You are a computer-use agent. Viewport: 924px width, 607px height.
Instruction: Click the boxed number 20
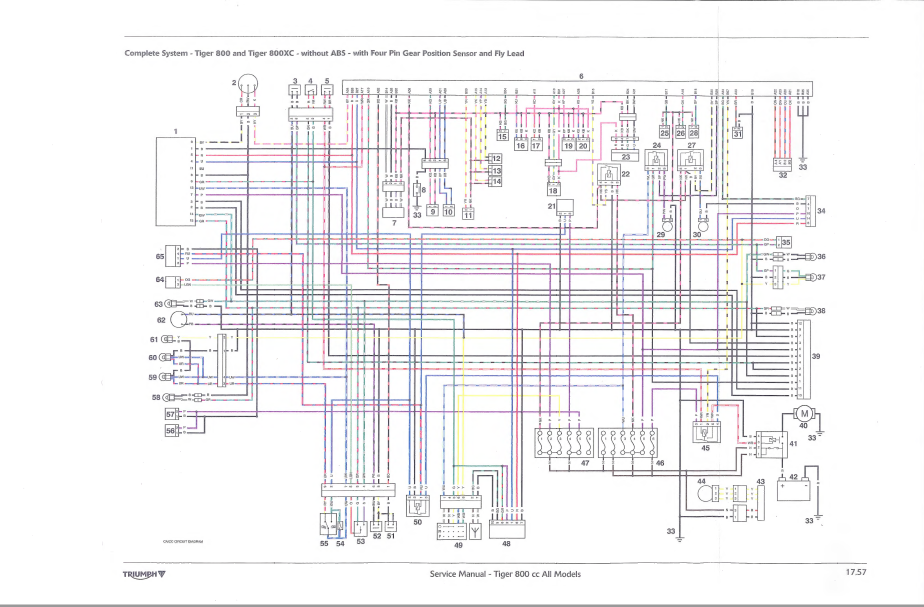point(582,145)
